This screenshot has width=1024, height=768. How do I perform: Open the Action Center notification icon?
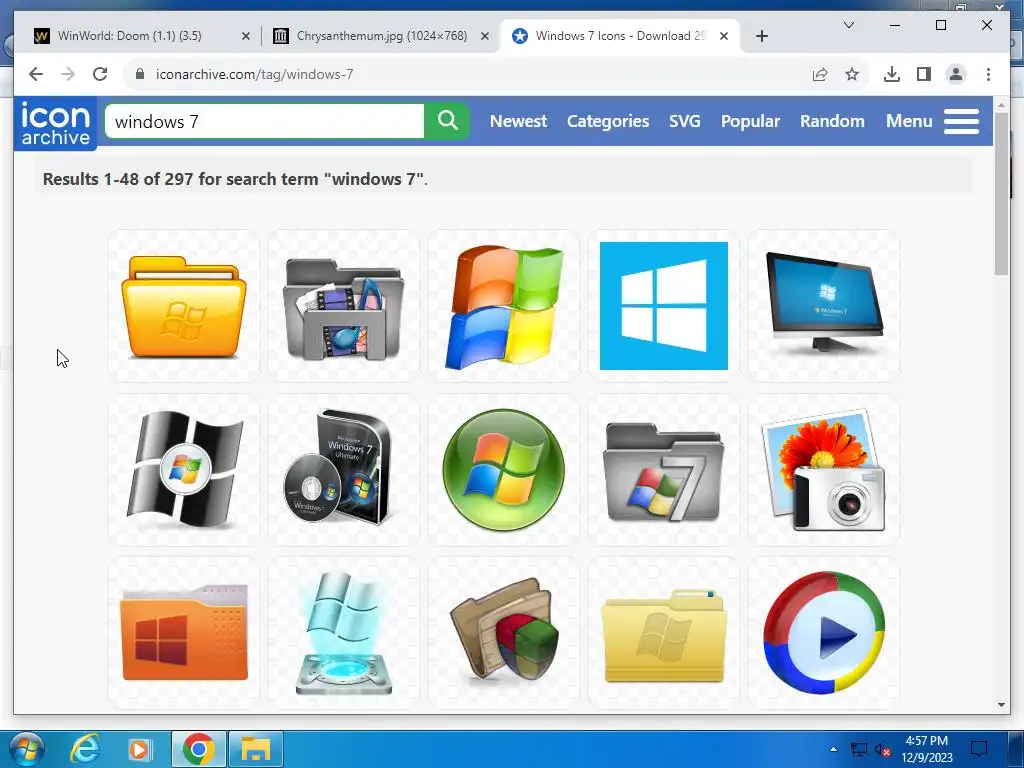point(979,749)
